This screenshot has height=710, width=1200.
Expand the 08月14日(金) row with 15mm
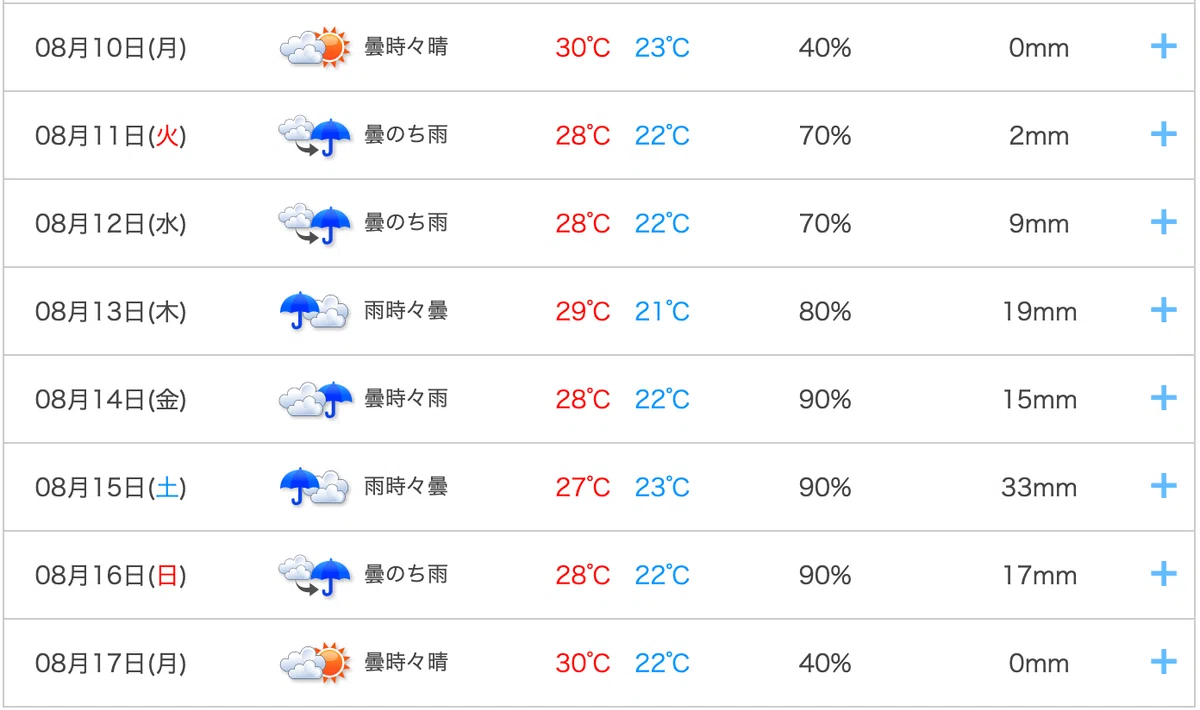point(1163,398)
